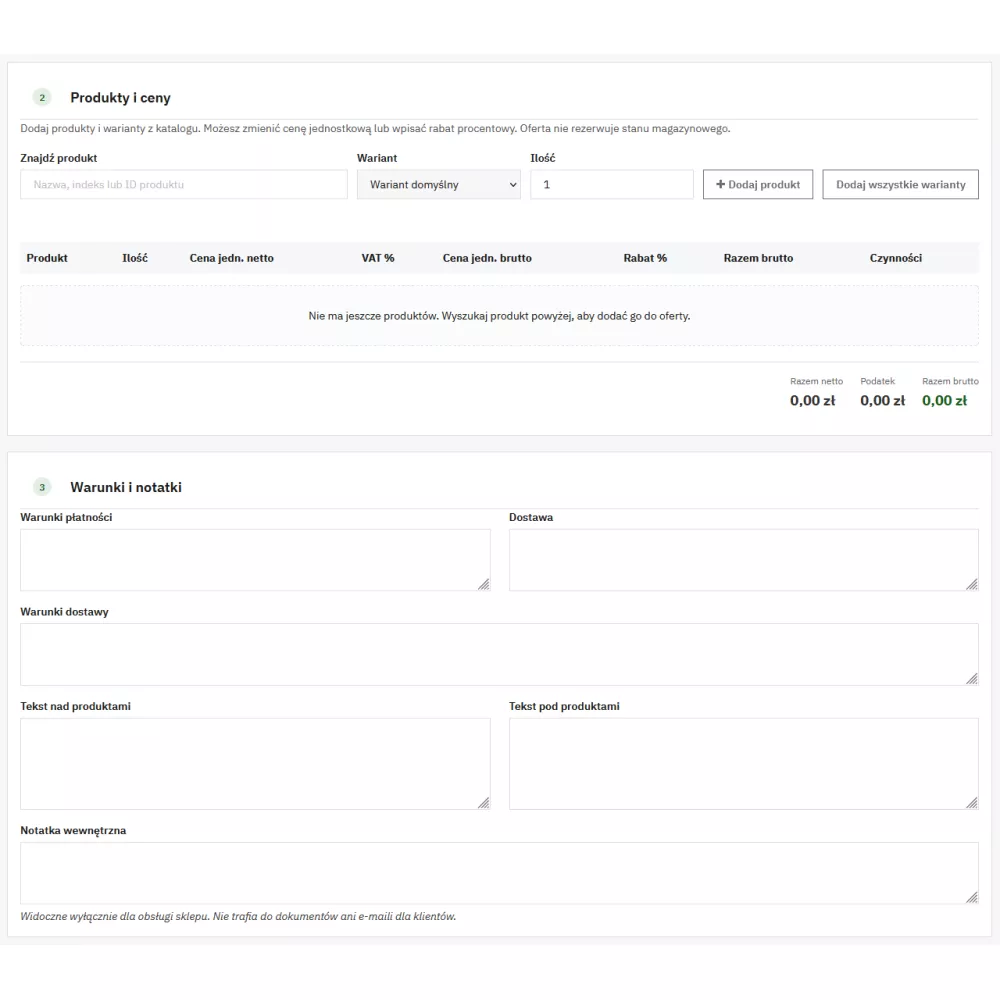This screenshot has width=1000, height=1000.
Task: Click the Razem brutto column header
Action: pos(758,258)
